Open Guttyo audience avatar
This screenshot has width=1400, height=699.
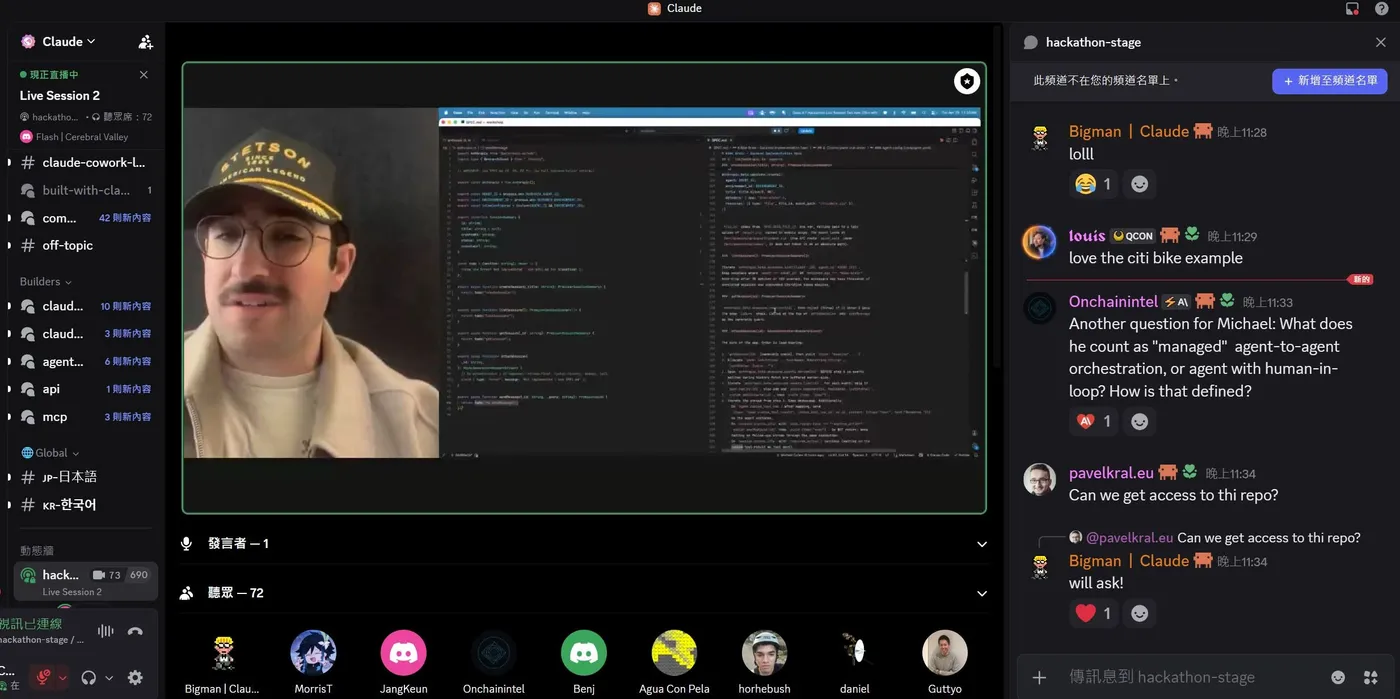click(945, 653)
